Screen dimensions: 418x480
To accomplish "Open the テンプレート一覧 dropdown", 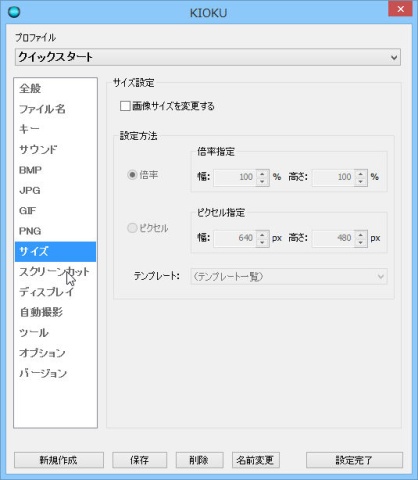I will 289,277.
